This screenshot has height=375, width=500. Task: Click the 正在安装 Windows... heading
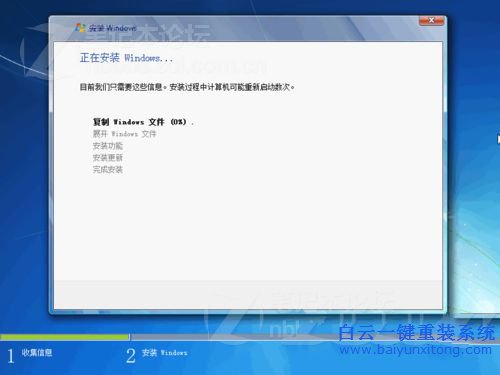click(x=126, y=58)
